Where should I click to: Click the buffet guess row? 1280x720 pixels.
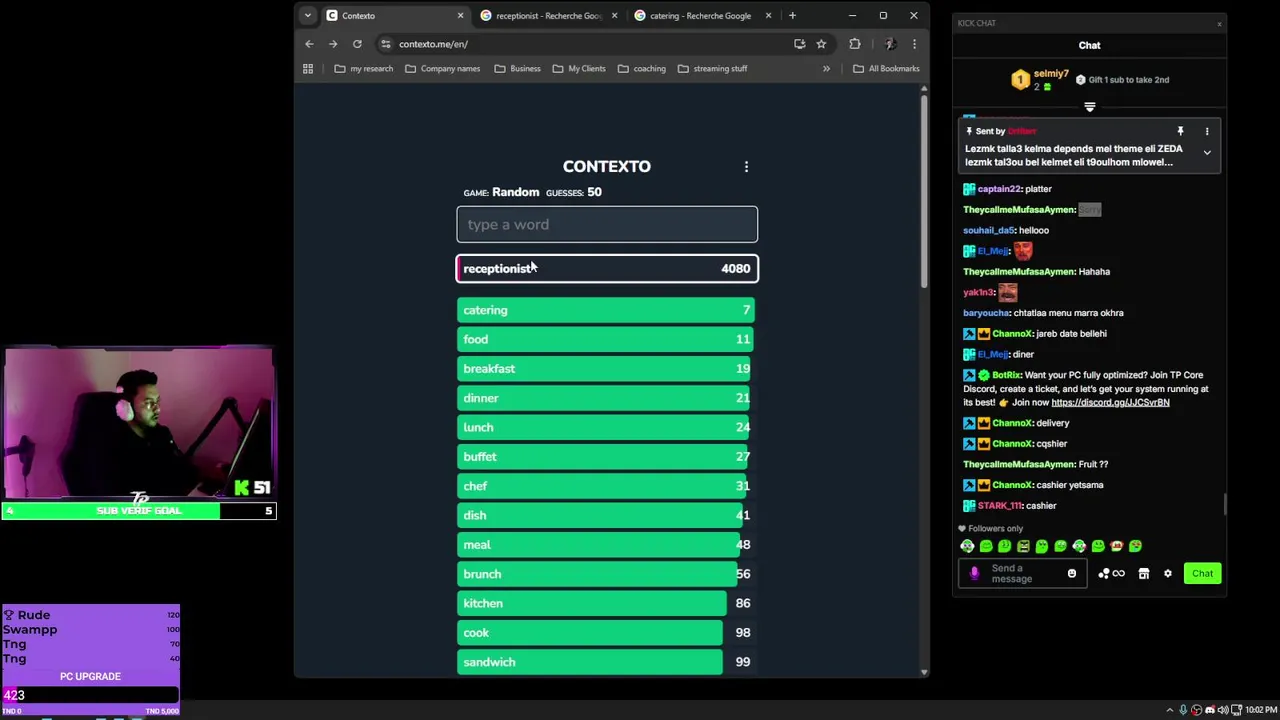click(607, 457)
